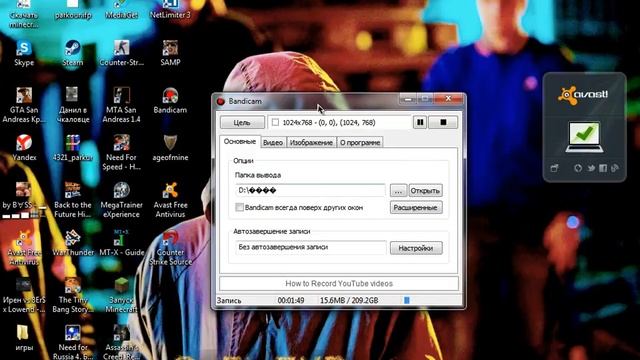Click the output folder path field
This screenshot has width=640, height=360.
[310, 190]
